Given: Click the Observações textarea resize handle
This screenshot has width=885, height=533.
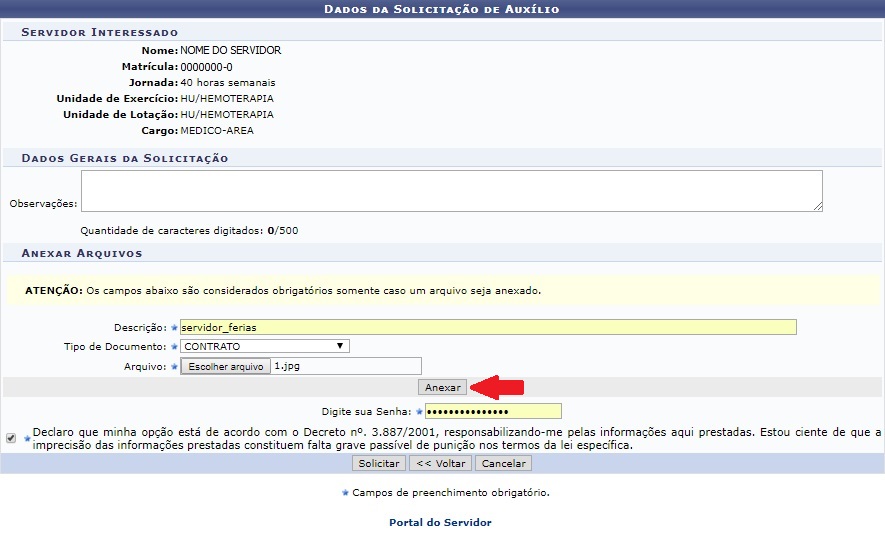Looking at the screenshot, I should coord(817,206).
